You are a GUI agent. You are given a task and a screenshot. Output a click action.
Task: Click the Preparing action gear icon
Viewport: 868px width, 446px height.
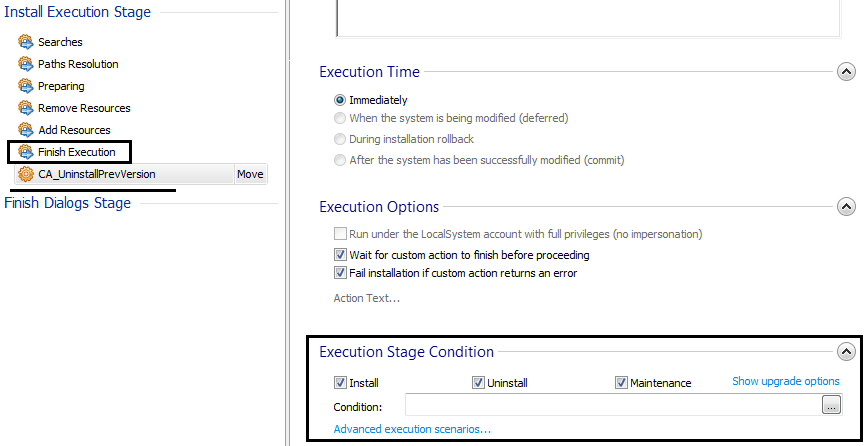[26, 86]
